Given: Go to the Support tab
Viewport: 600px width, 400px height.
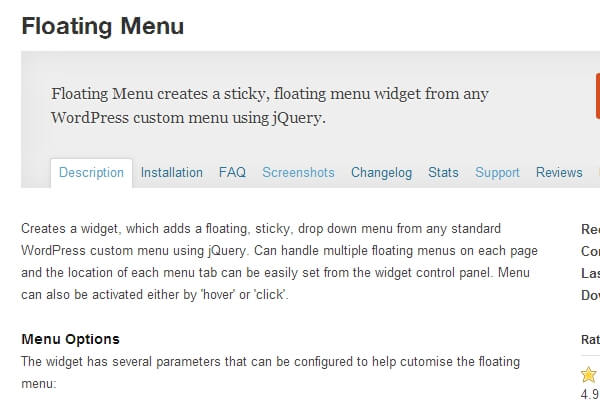Looking at the screenshot, I should tap(497, 173).
